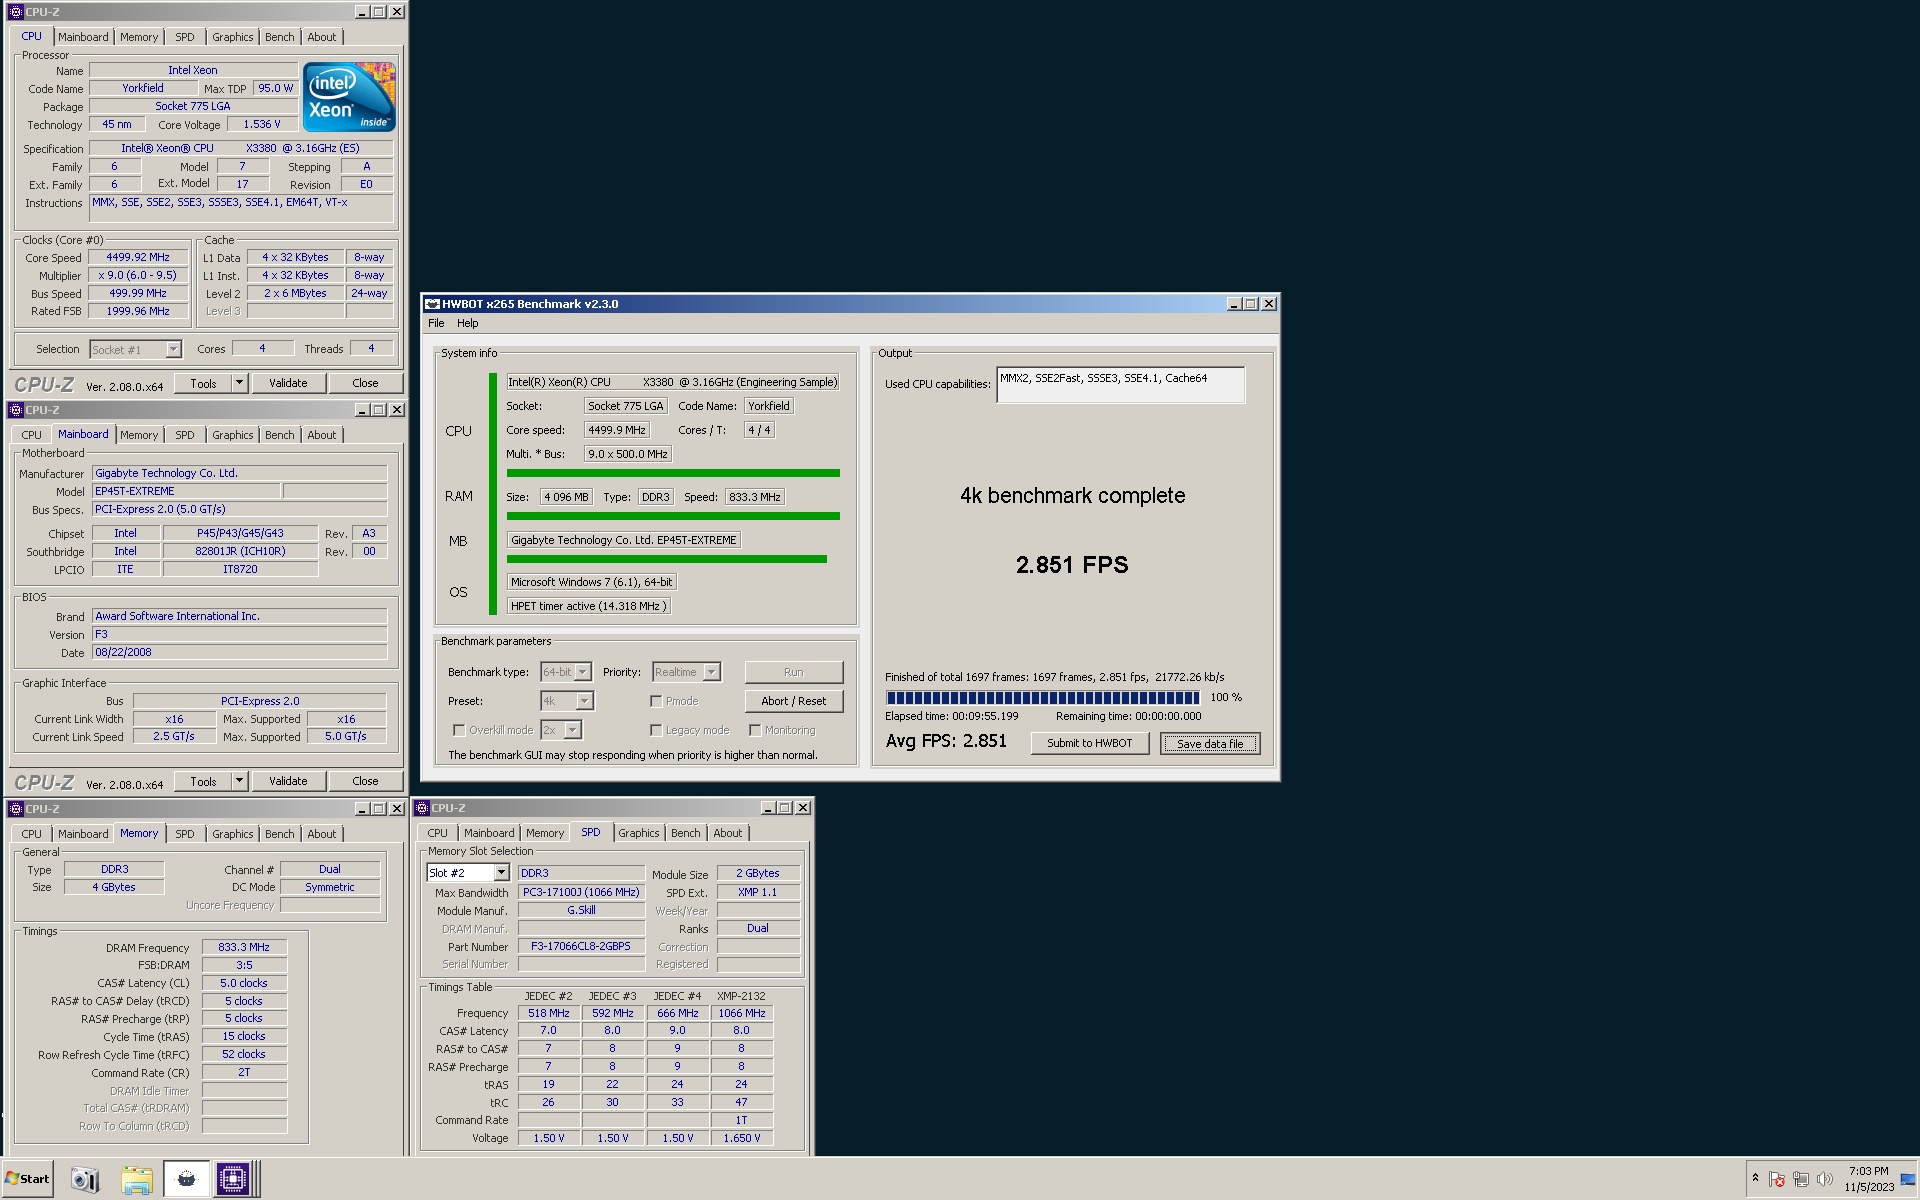Click the Start button
The width and height of the screenshot is (1920, 1200).
pos(28,1179)
